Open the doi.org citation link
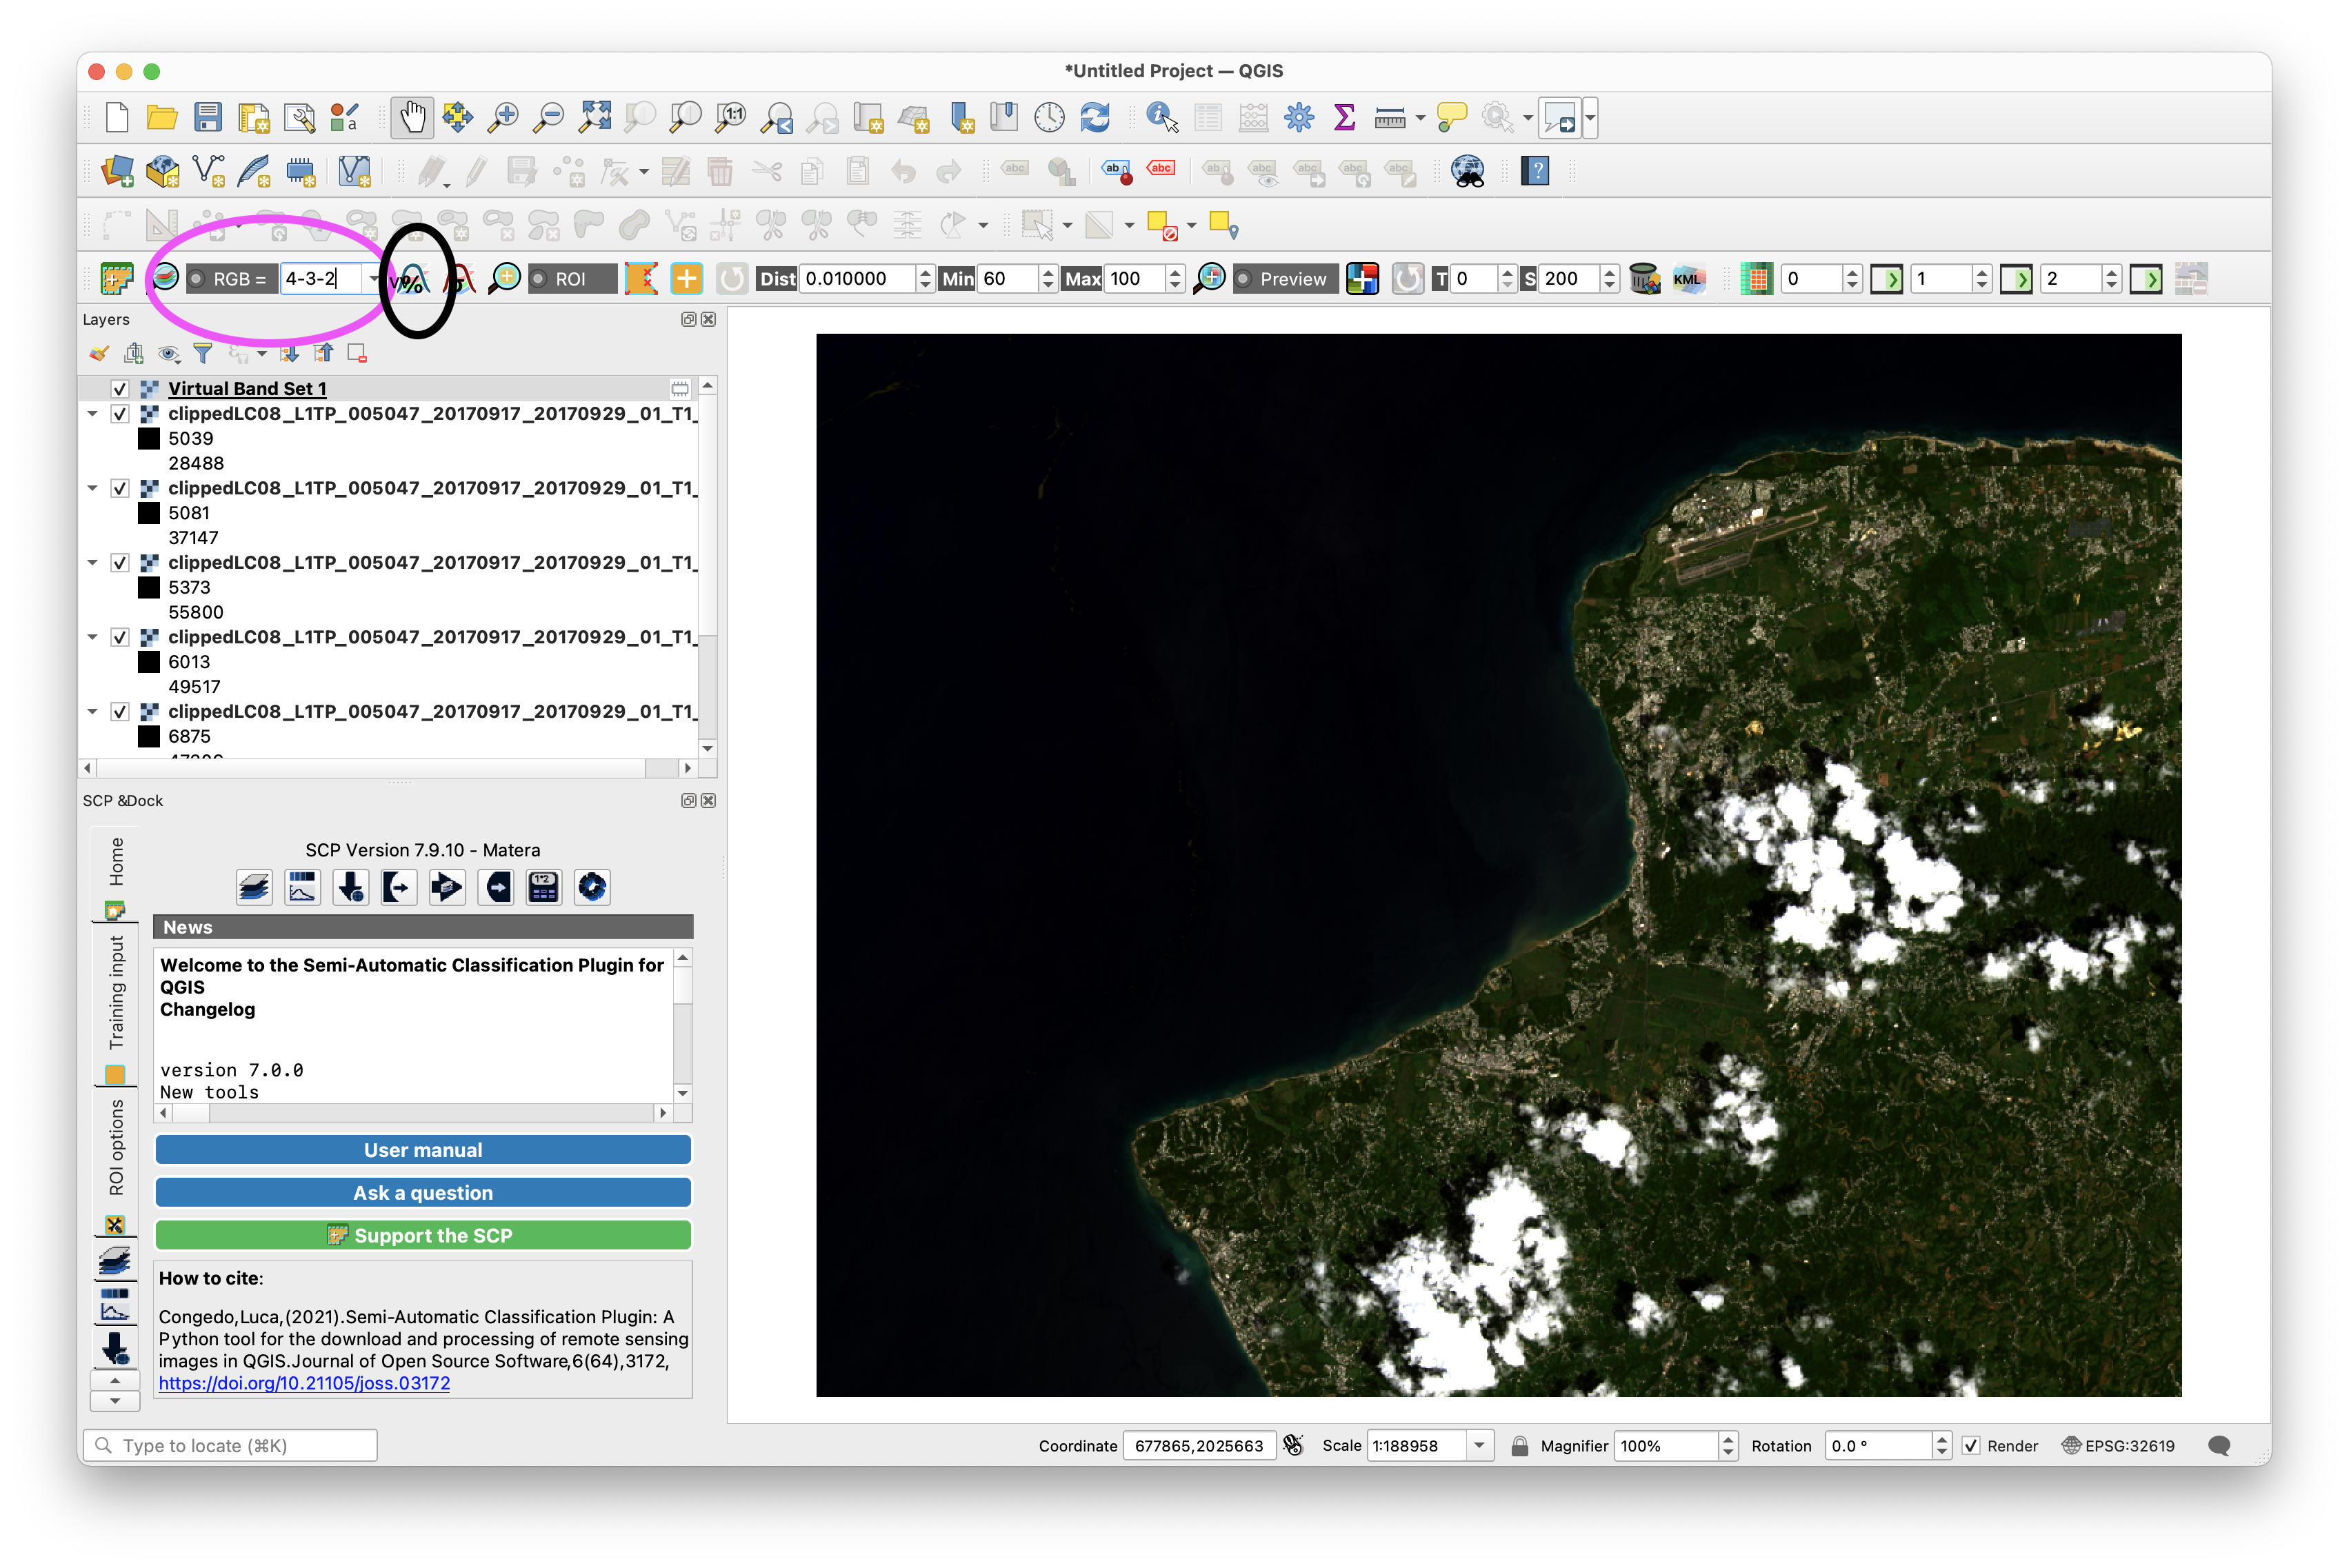 pyautogui.click(x=304, y=1383)
